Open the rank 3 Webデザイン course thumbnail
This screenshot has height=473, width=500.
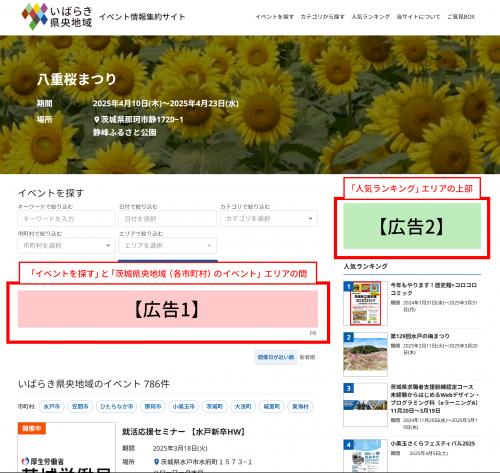(x=365, y=405)
